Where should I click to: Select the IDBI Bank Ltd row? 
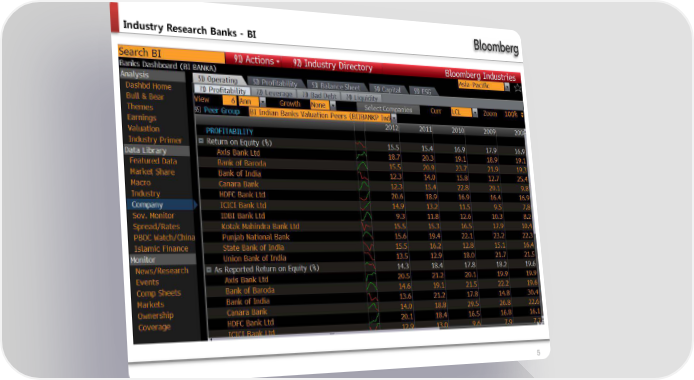[366, 217]
